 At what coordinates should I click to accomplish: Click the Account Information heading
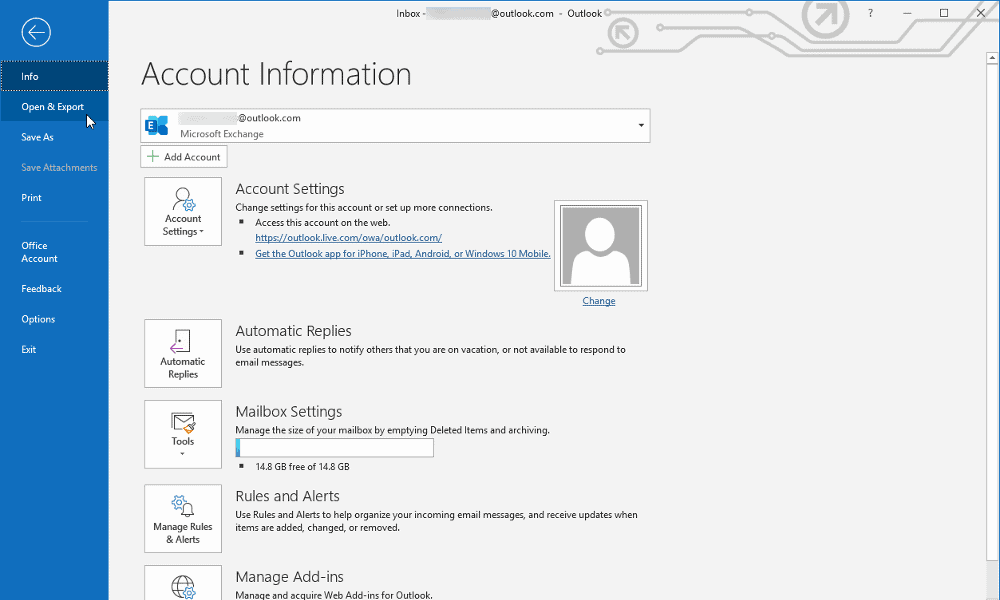coord(276,75)
